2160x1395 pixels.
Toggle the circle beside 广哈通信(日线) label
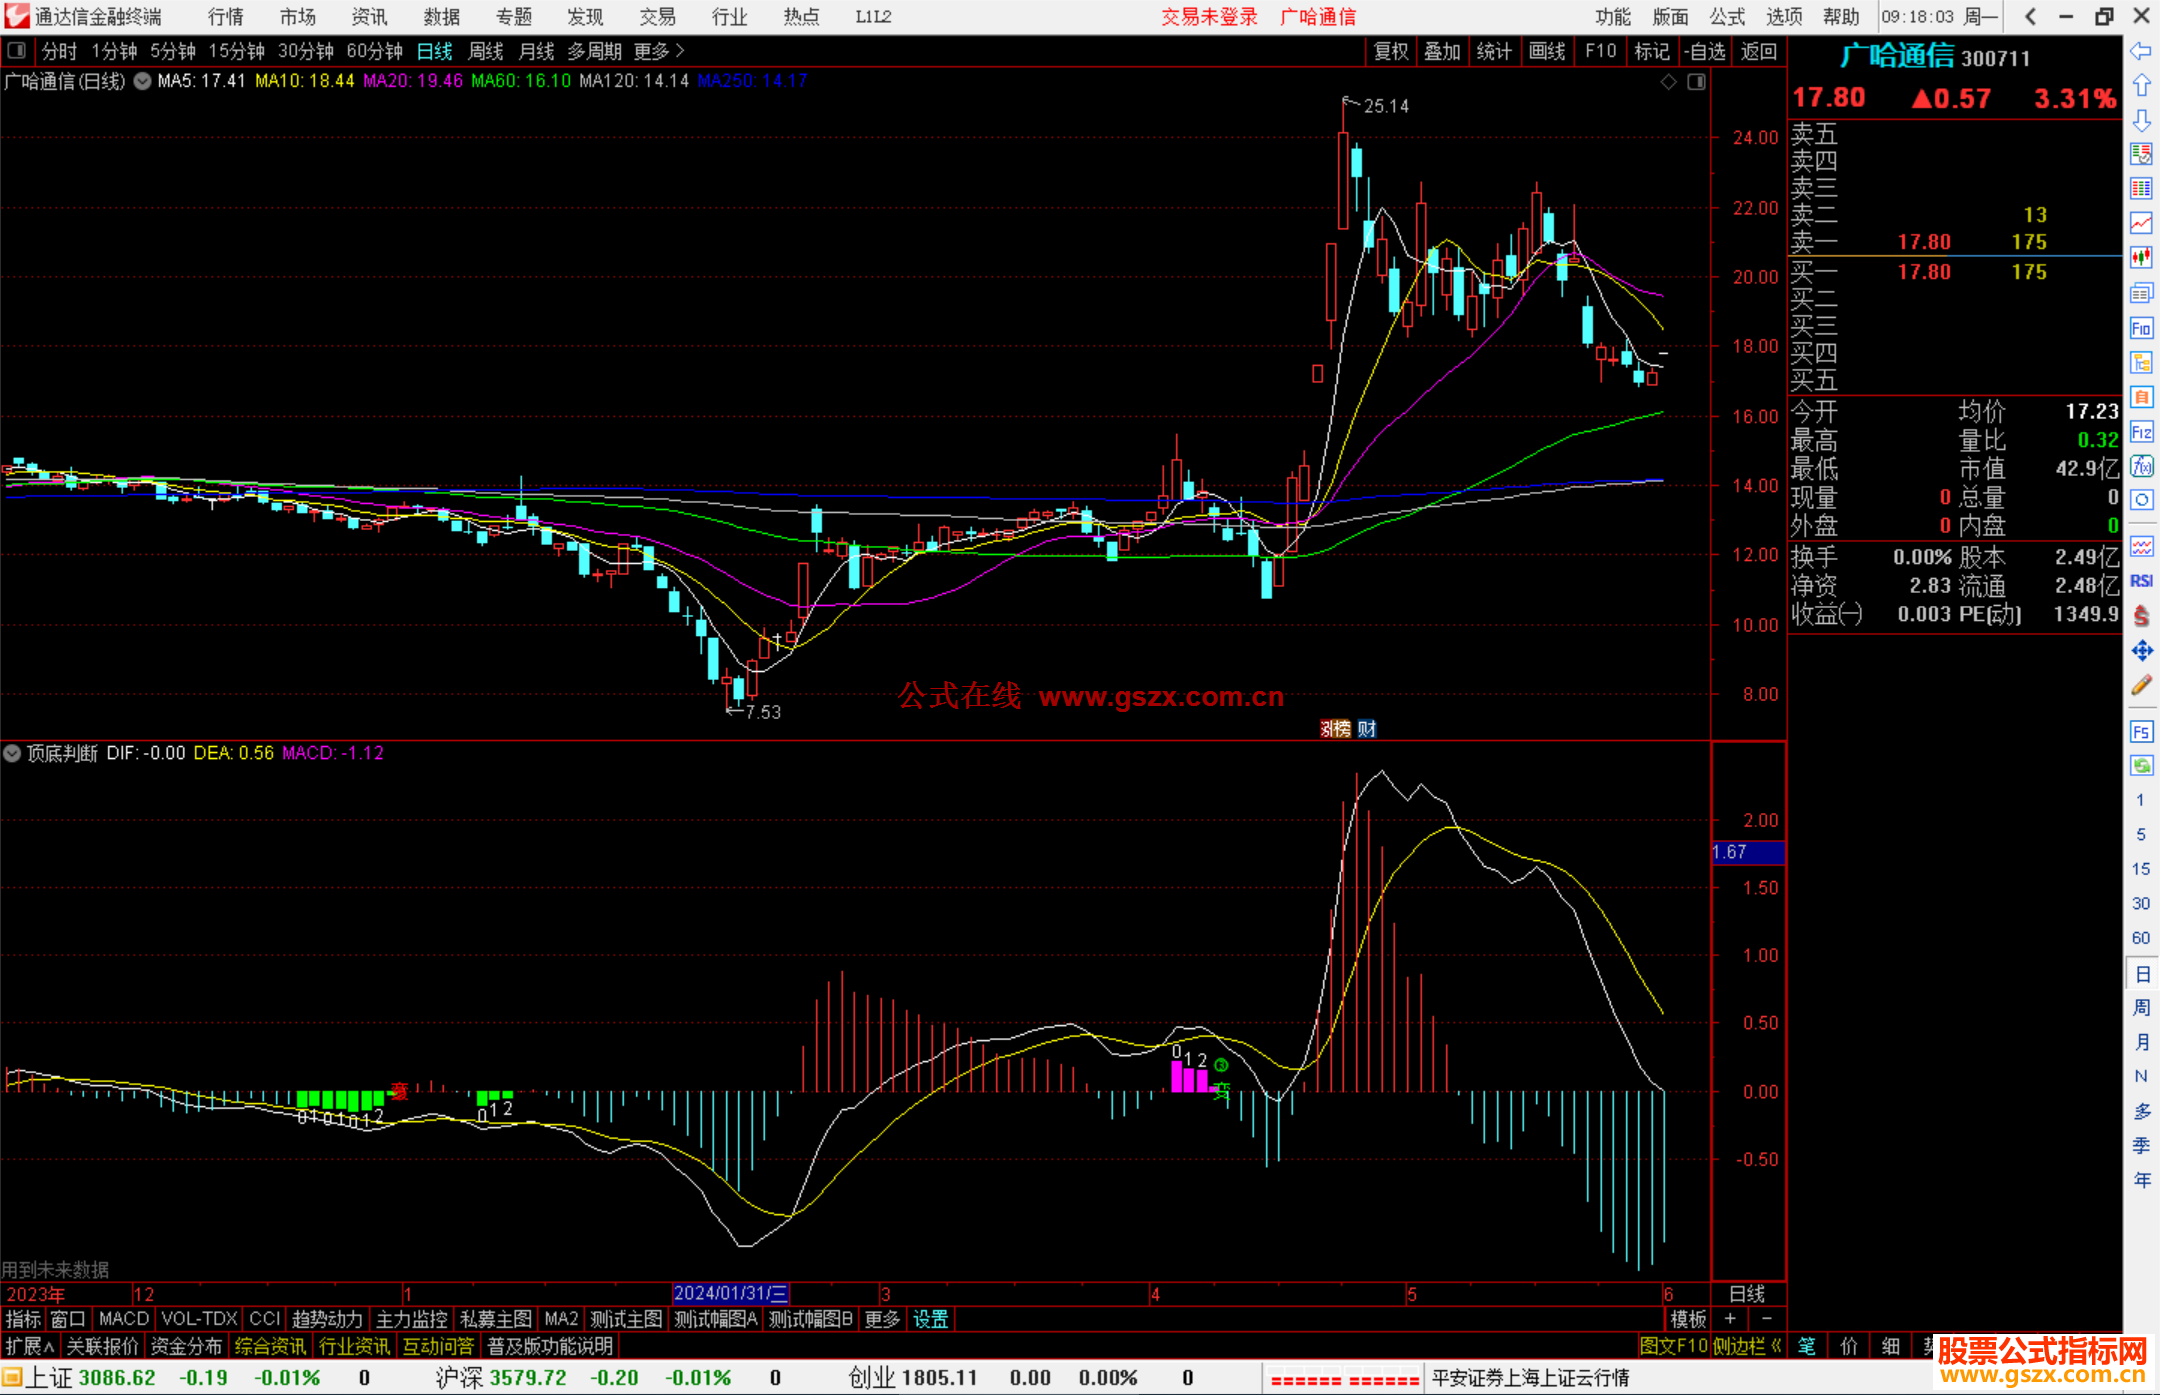click(x=143, y=81)
